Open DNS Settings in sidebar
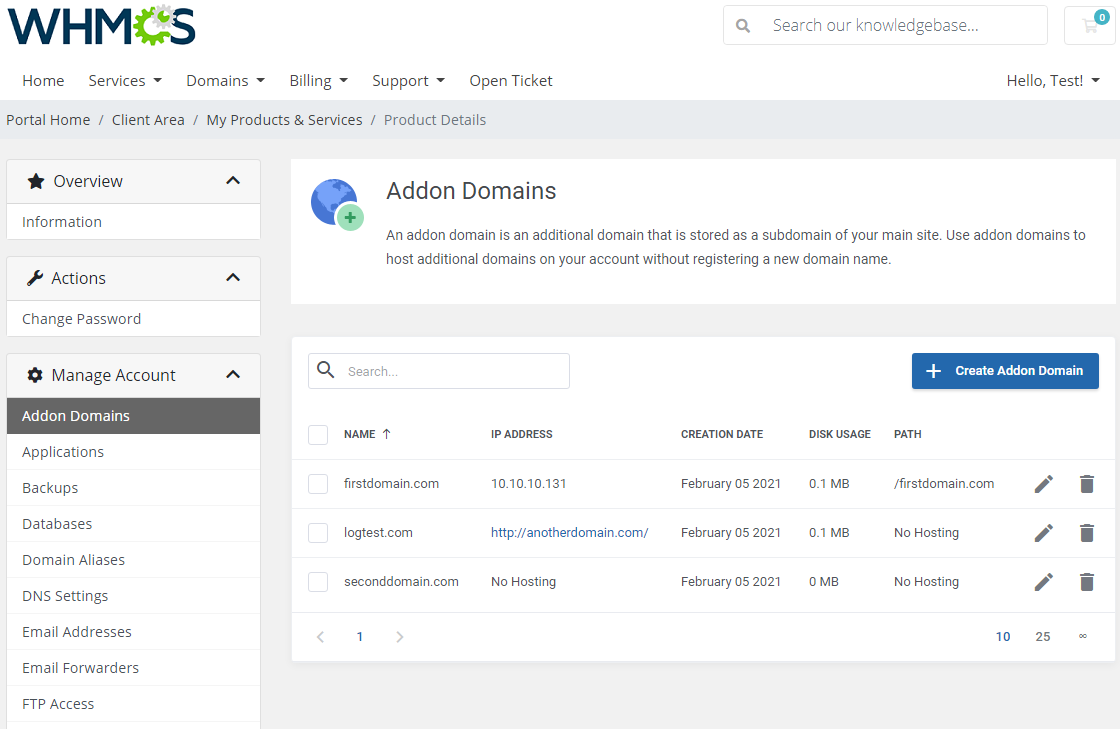The height and width of the screenshot is (729, 1120). [134, 596]
